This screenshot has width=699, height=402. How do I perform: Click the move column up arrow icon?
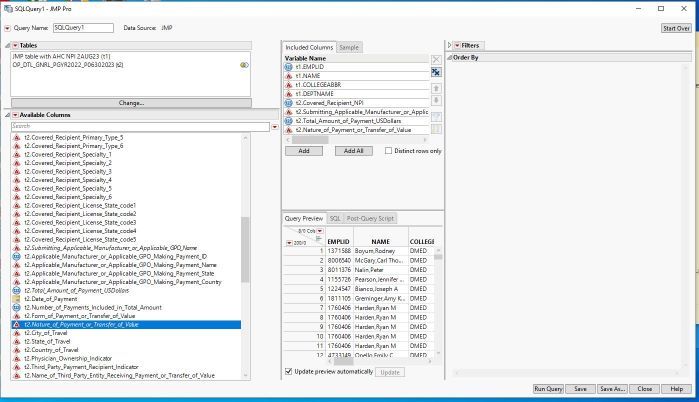(x=436, y=88)
